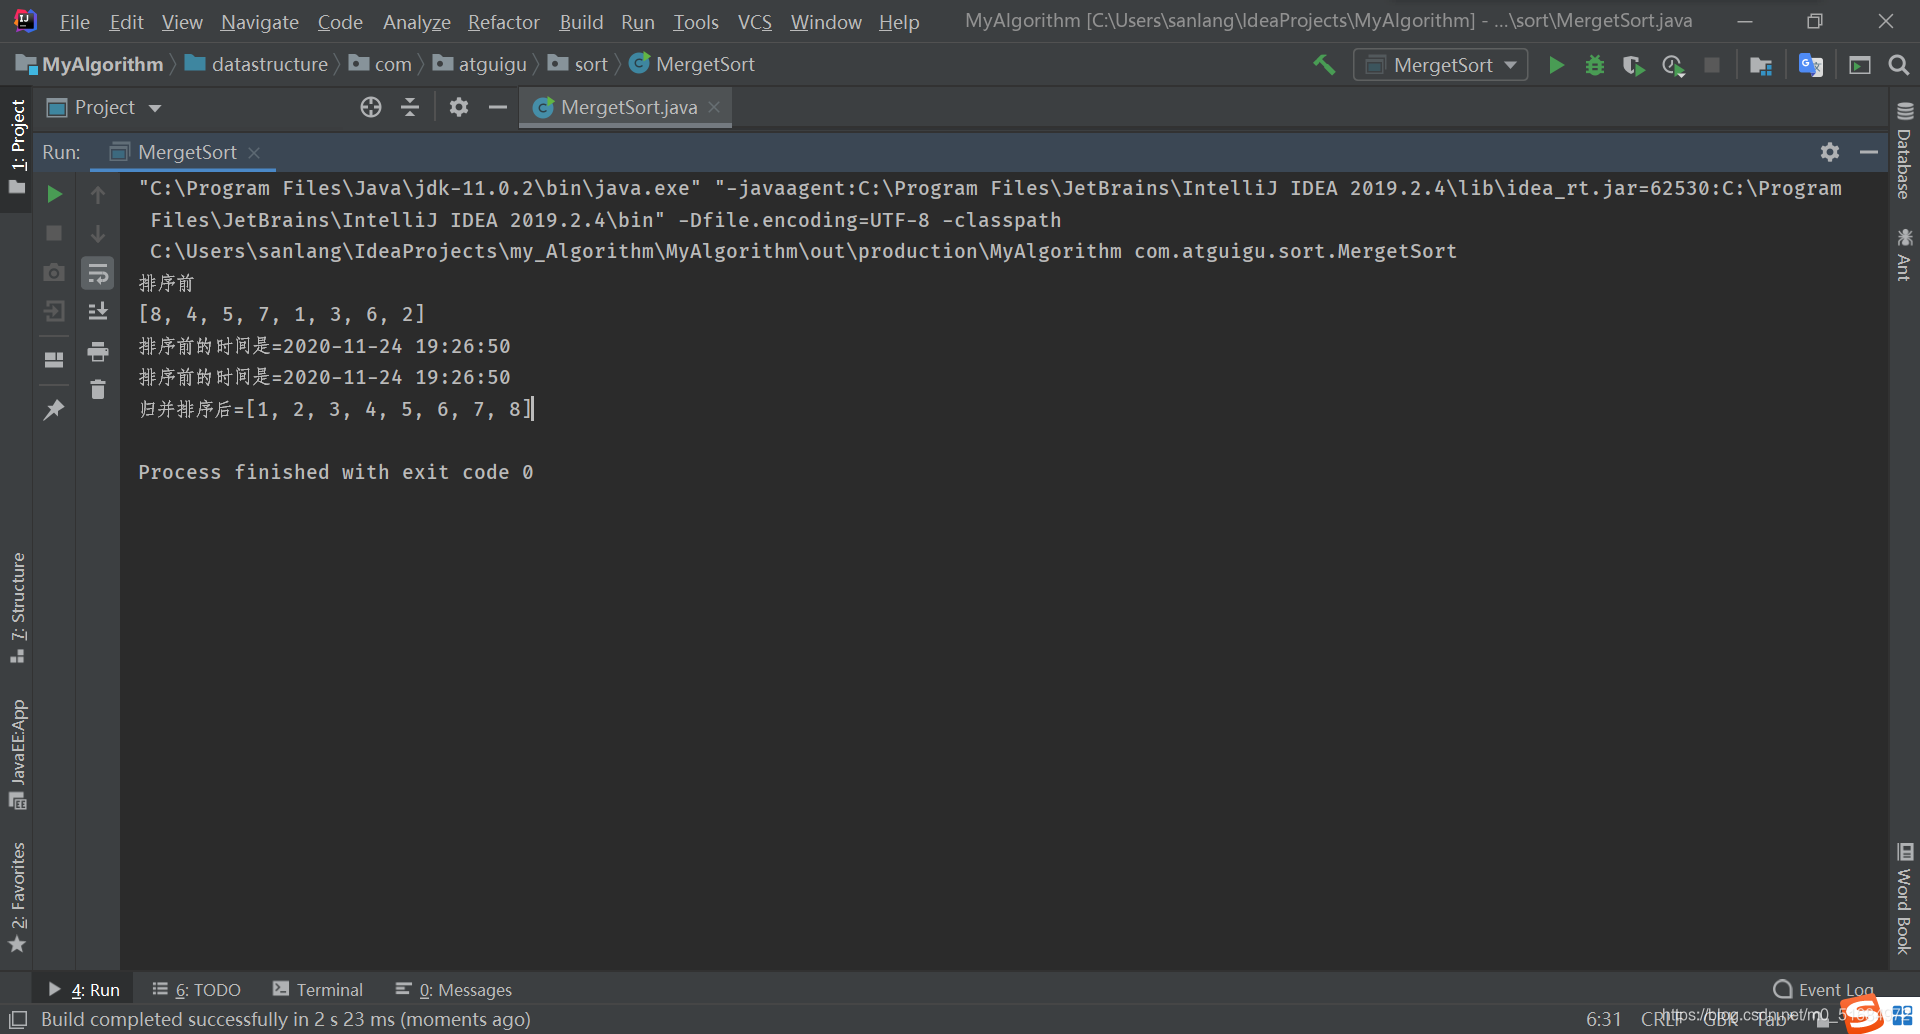The height and width of the screenshot is (1034, 1920).
Task: Open the Analyze menu
Action: 417,22
